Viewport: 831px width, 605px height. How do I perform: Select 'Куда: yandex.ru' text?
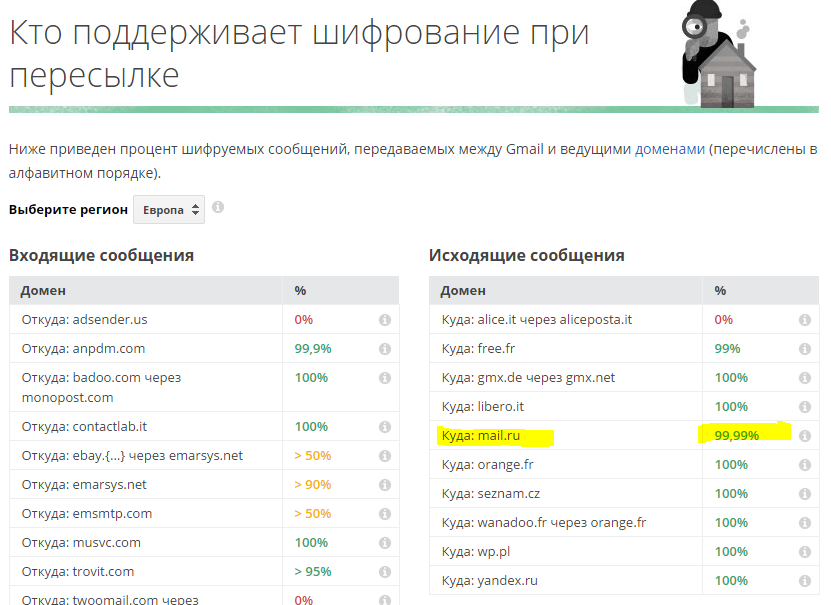pos(489,581)
